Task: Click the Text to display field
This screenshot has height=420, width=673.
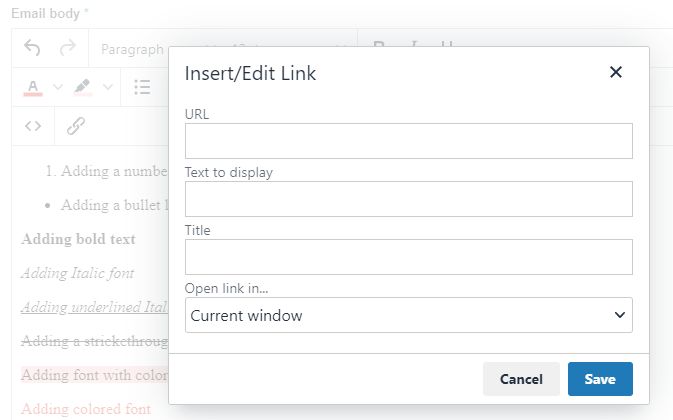Action: point(408,199)
